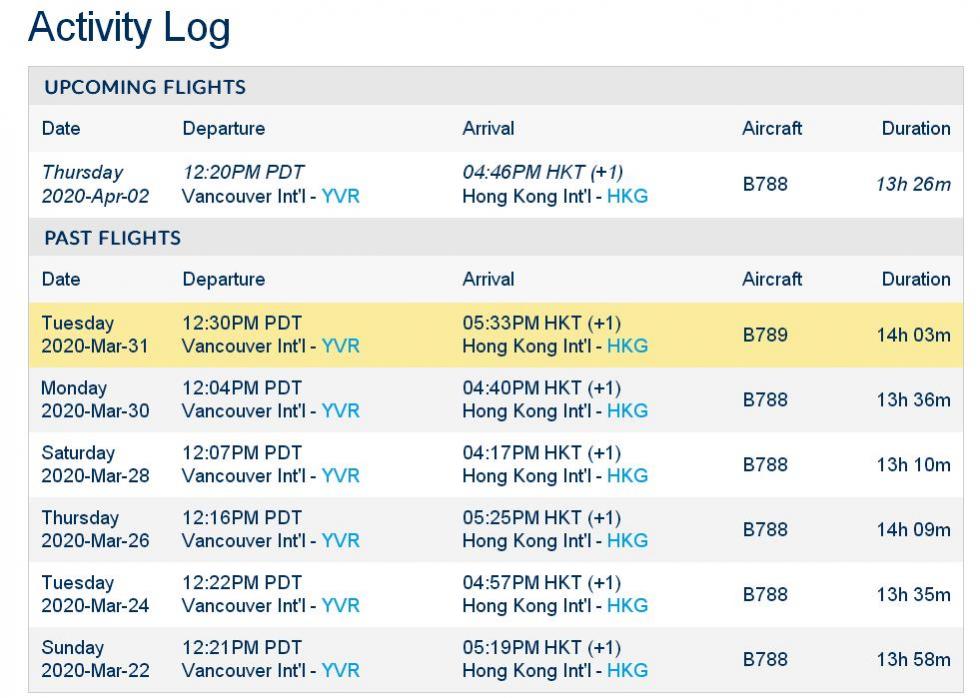Click the Duration column header under Past Flights
Viewport: 980px width, 698px height.
tap(915, 279)
